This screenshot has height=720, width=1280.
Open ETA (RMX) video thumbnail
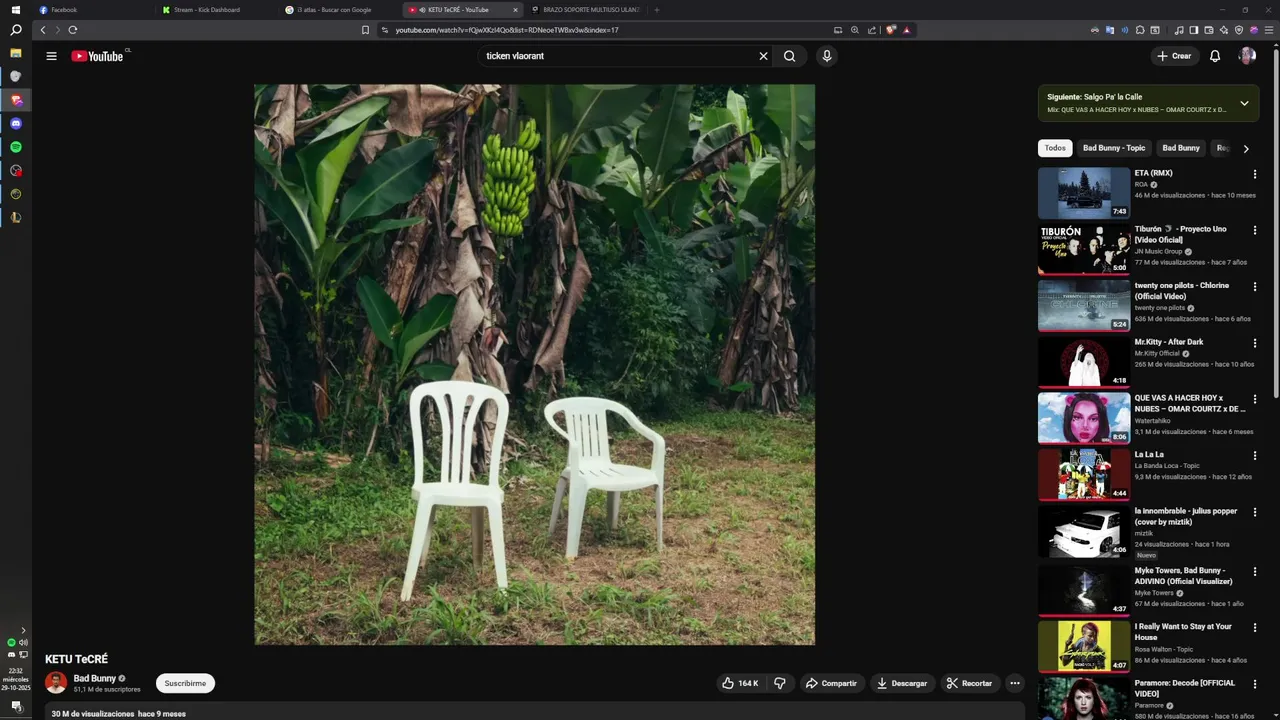1084,193
